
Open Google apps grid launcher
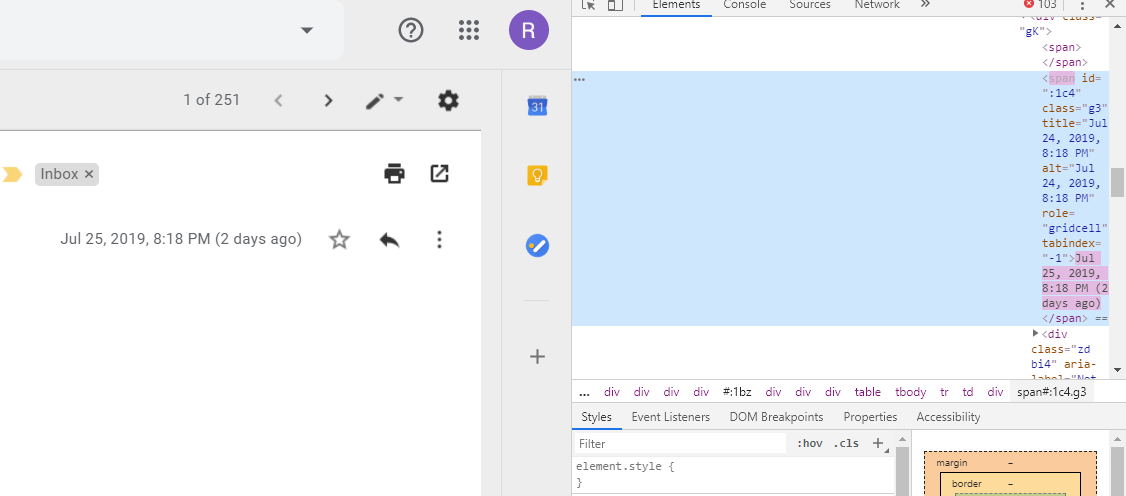(x=469, y=30)
